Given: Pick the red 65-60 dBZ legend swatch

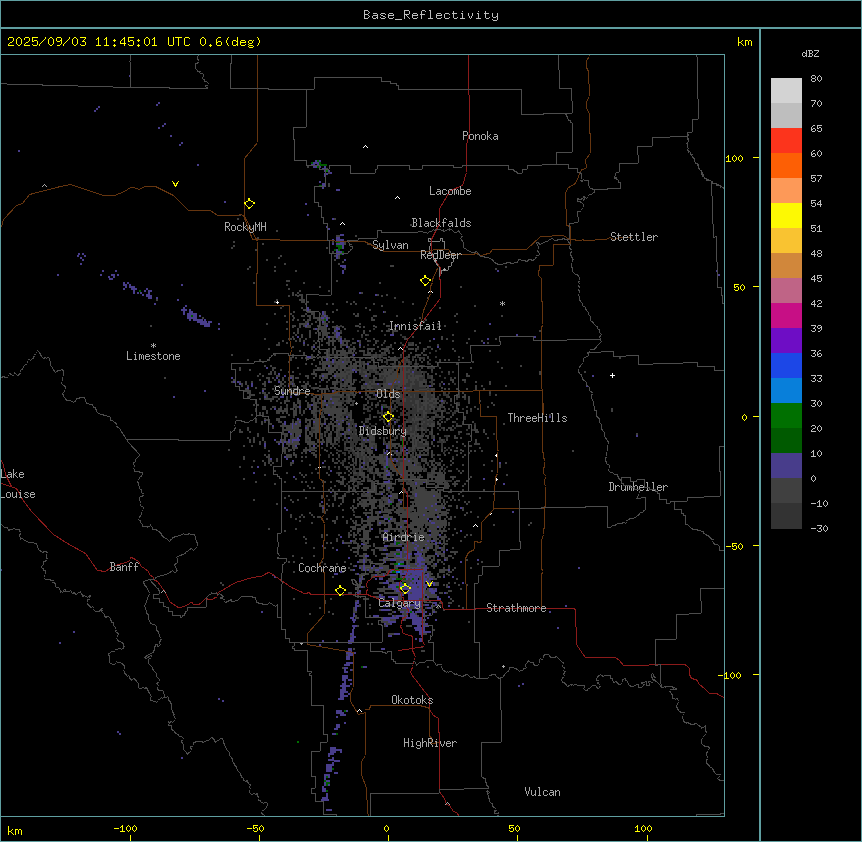Looking at the screenshot, I should 786,141.
